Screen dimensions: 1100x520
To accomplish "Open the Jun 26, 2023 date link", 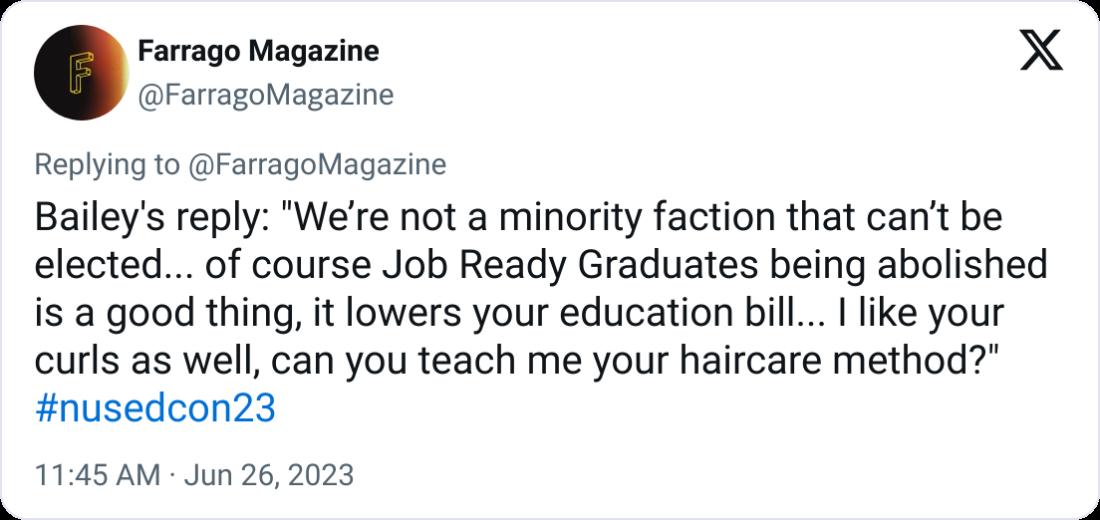I will 269,475.
